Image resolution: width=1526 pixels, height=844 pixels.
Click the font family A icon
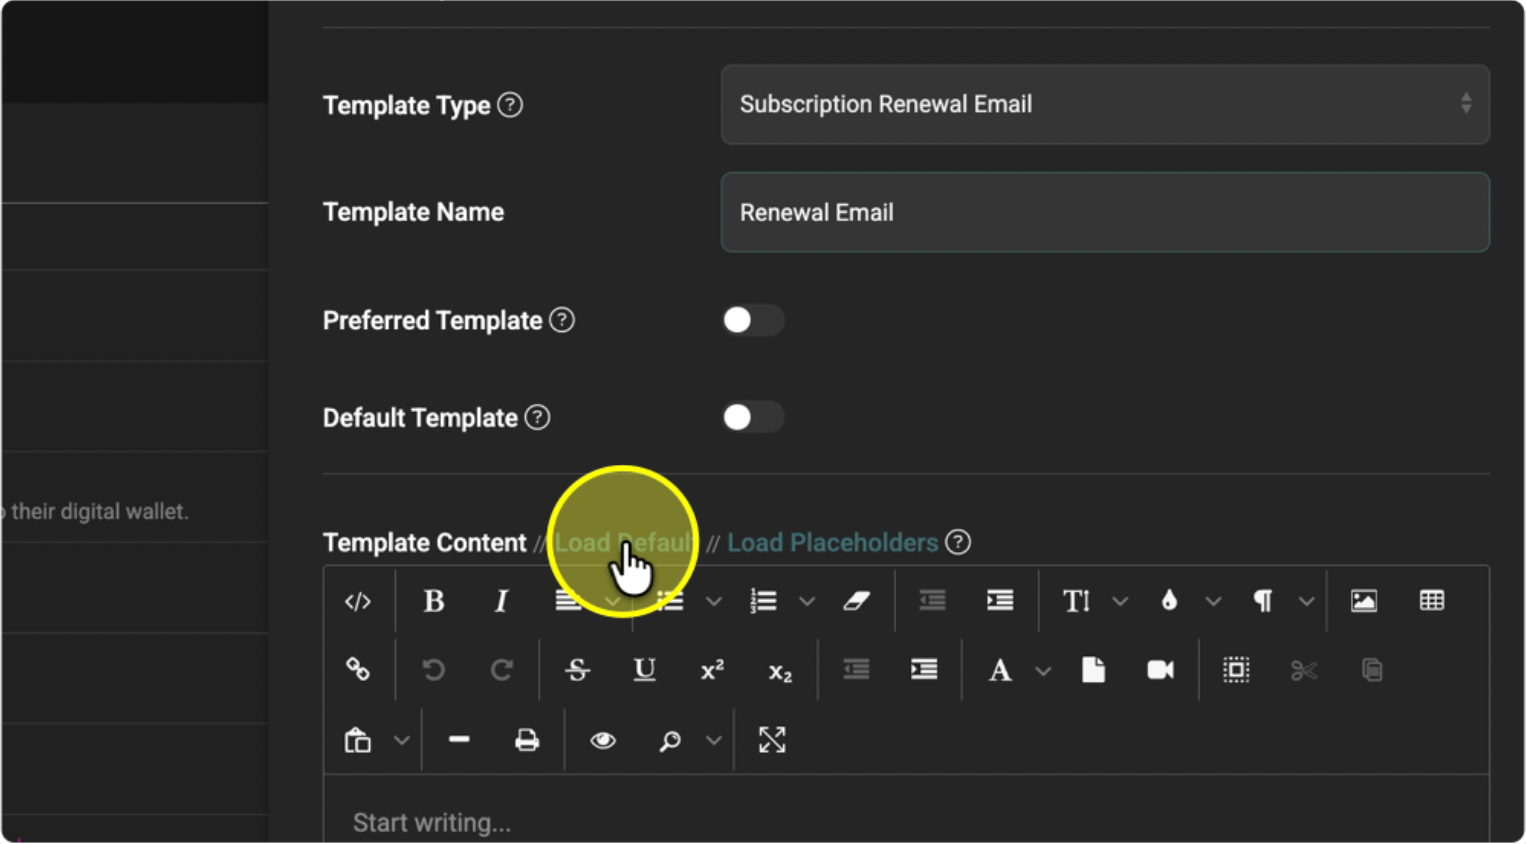(1000, 670)
